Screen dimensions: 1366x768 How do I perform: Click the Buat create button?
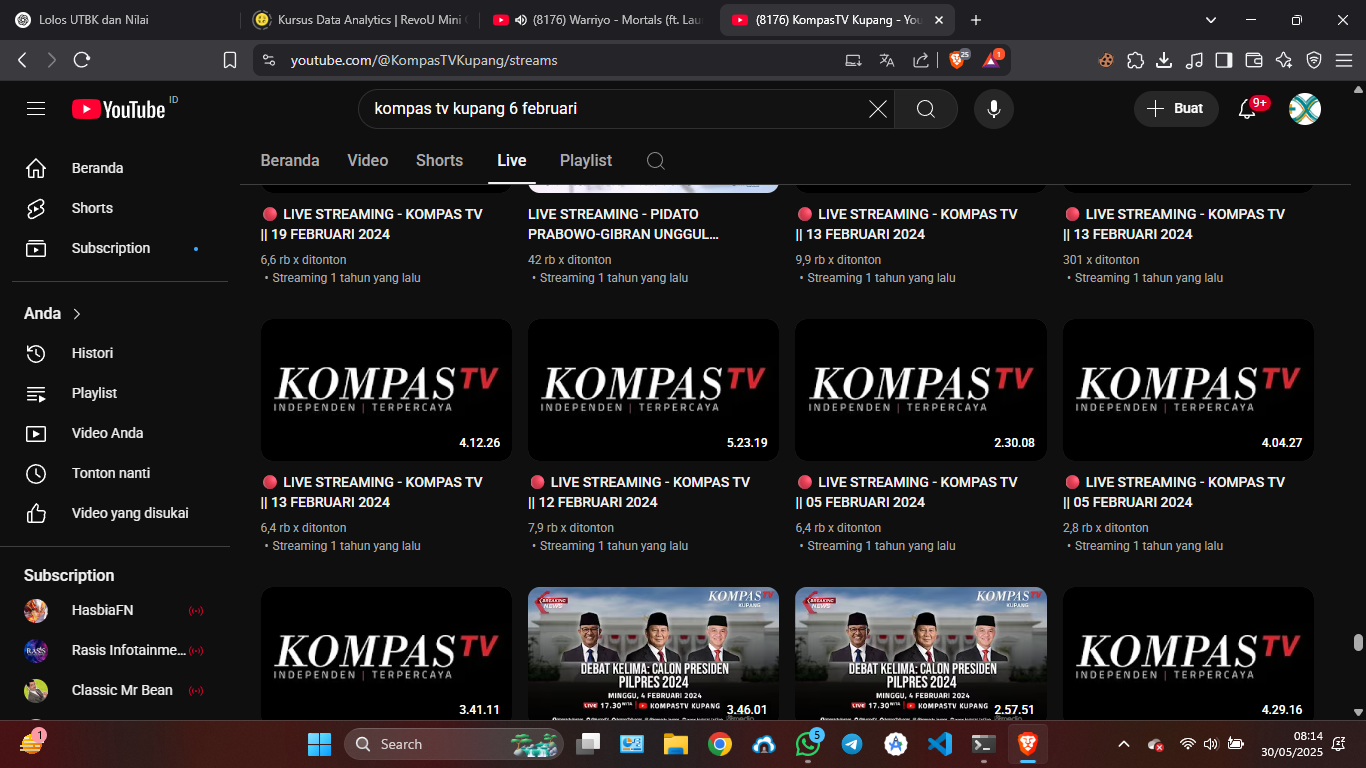click(1176, 109)
